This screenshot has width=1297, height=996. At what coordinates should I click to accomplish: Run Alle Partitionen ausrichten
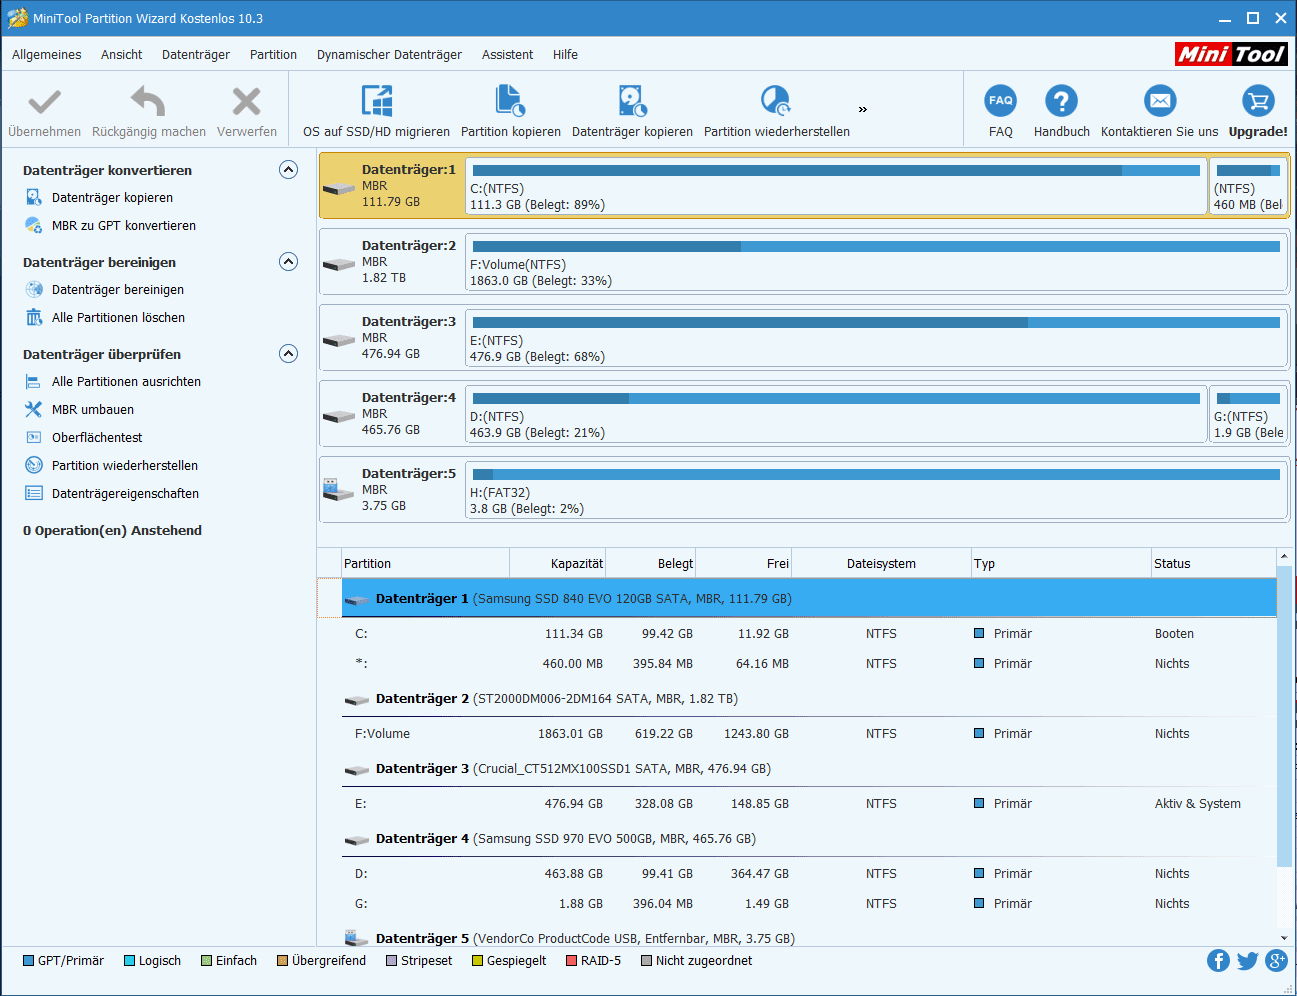point(126,382)
